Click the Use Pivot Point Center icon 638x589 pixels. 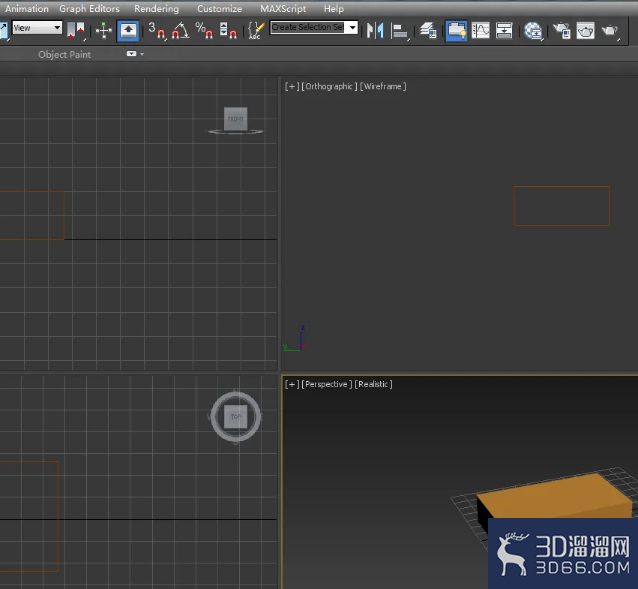point(76,31)
